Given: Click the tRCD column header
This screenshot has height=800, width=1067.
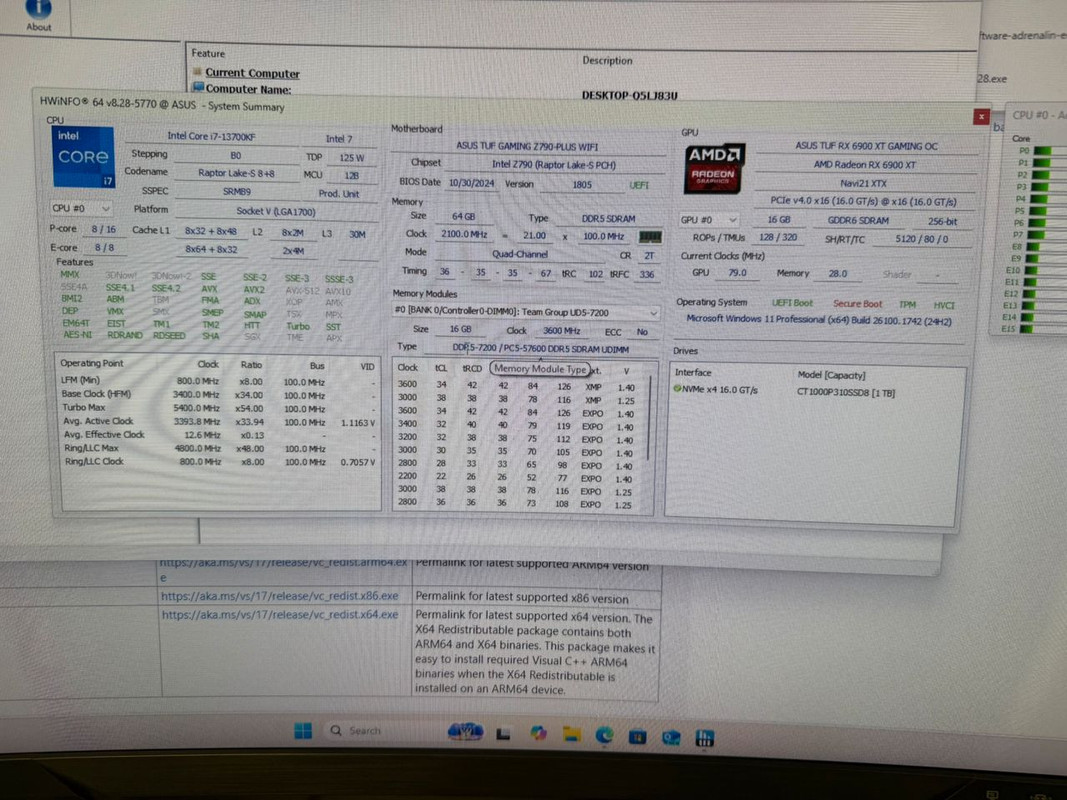Looking at the screenshot, I should click(472, 369).
